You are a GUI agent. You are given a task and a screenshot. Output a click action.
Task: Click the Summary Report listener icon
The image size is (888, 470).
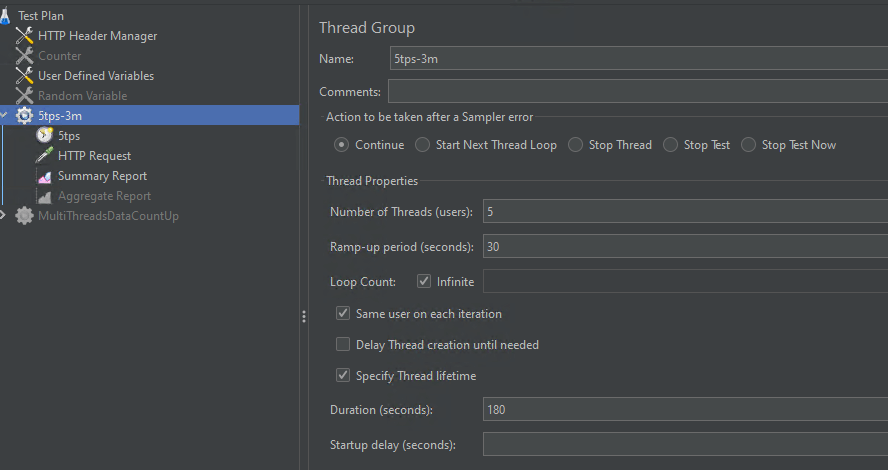tap(44, 176)
